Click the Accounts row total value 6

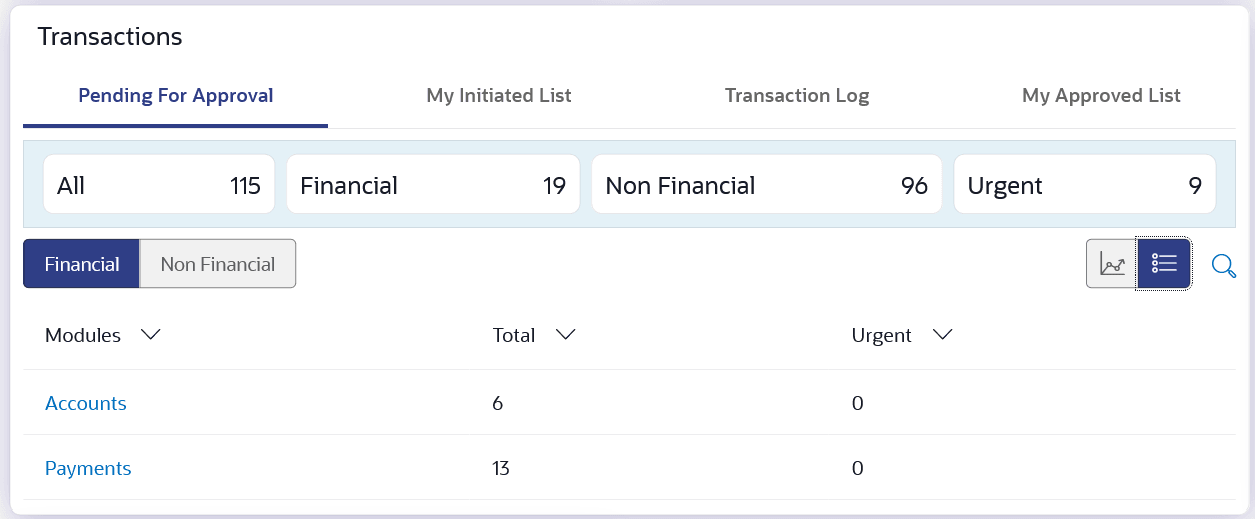click(x=498, y=403)
